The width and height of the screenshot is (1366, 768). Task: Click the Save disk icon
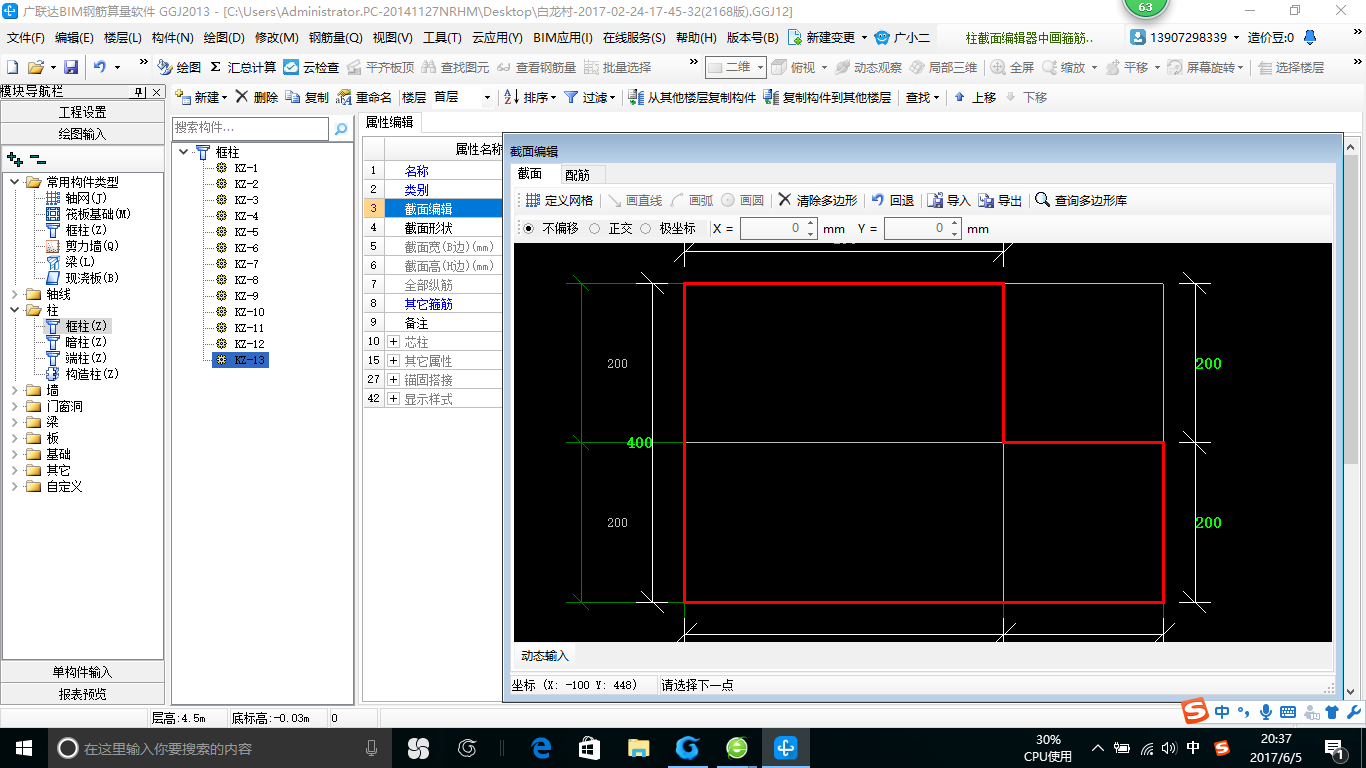(x=71, y=67)
